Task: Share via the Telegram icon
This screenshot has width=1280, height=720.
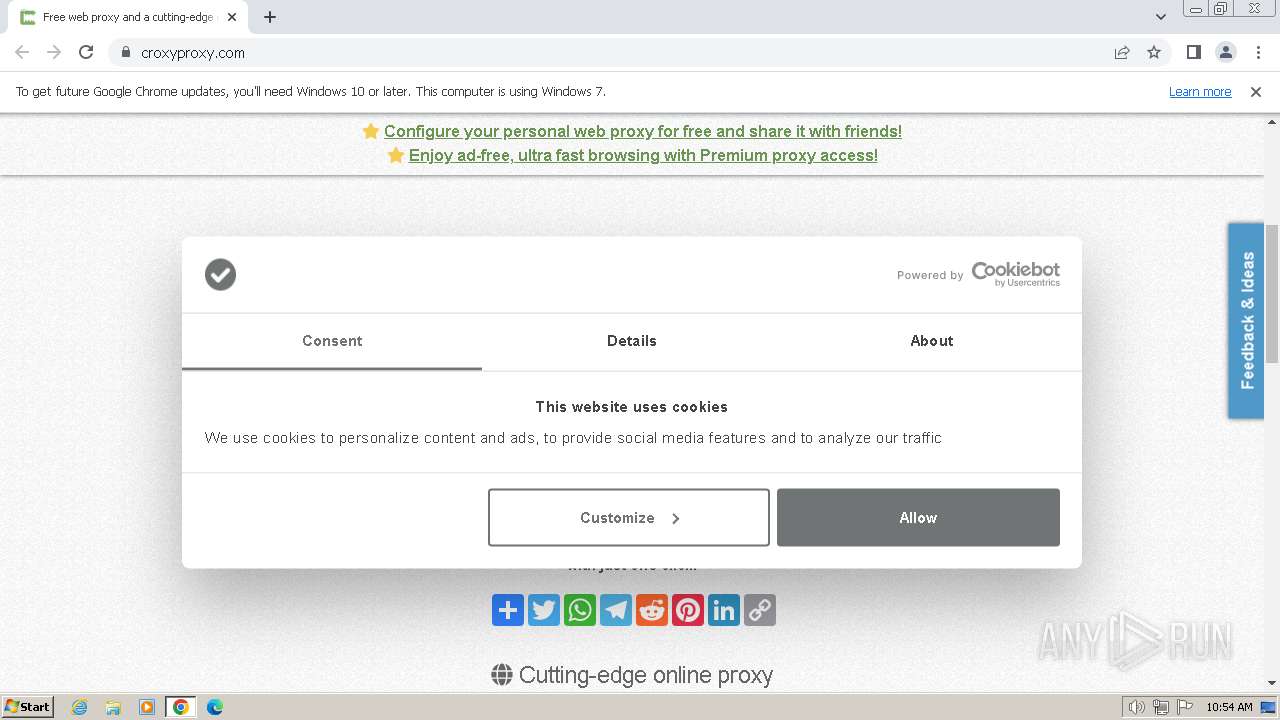Action: click(616, 610)
